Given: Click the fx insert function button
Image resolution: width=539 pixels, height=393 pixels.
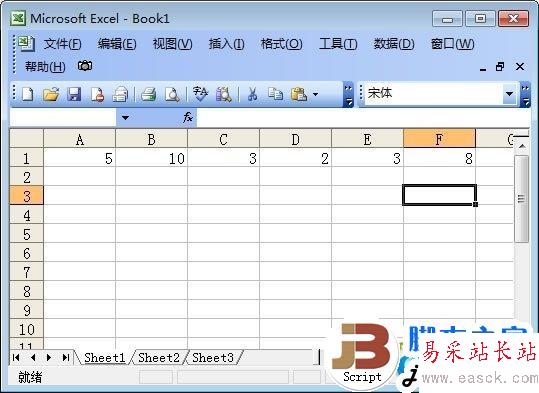Looking at the screenshot, I should click(x=188, y=118).
